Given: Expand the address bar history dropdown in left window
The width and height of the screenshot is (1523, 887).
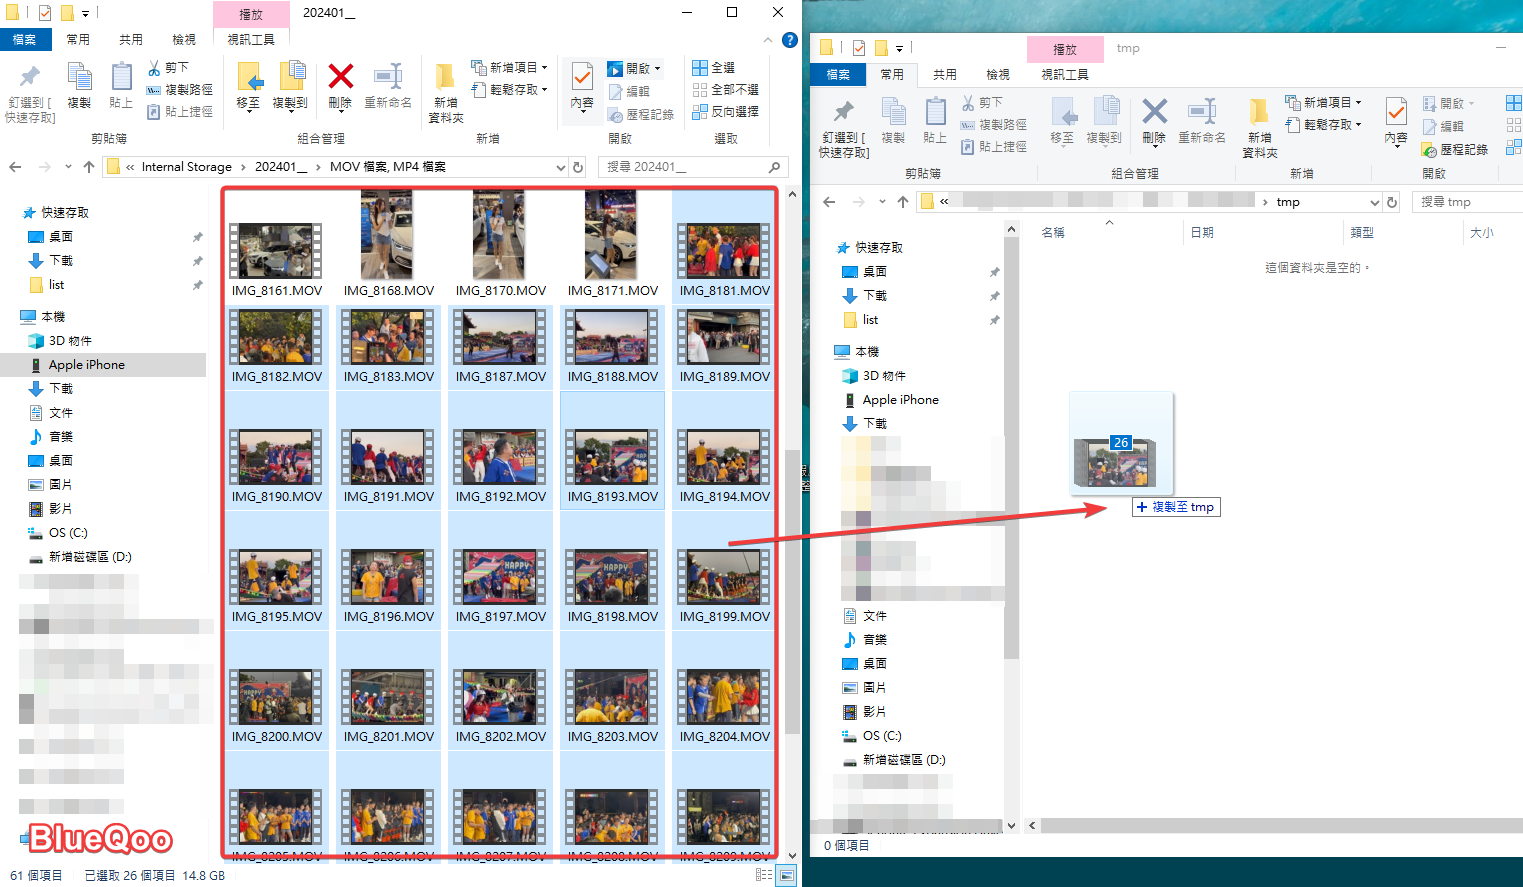Looking at the screenshot, I should [560, 167].
